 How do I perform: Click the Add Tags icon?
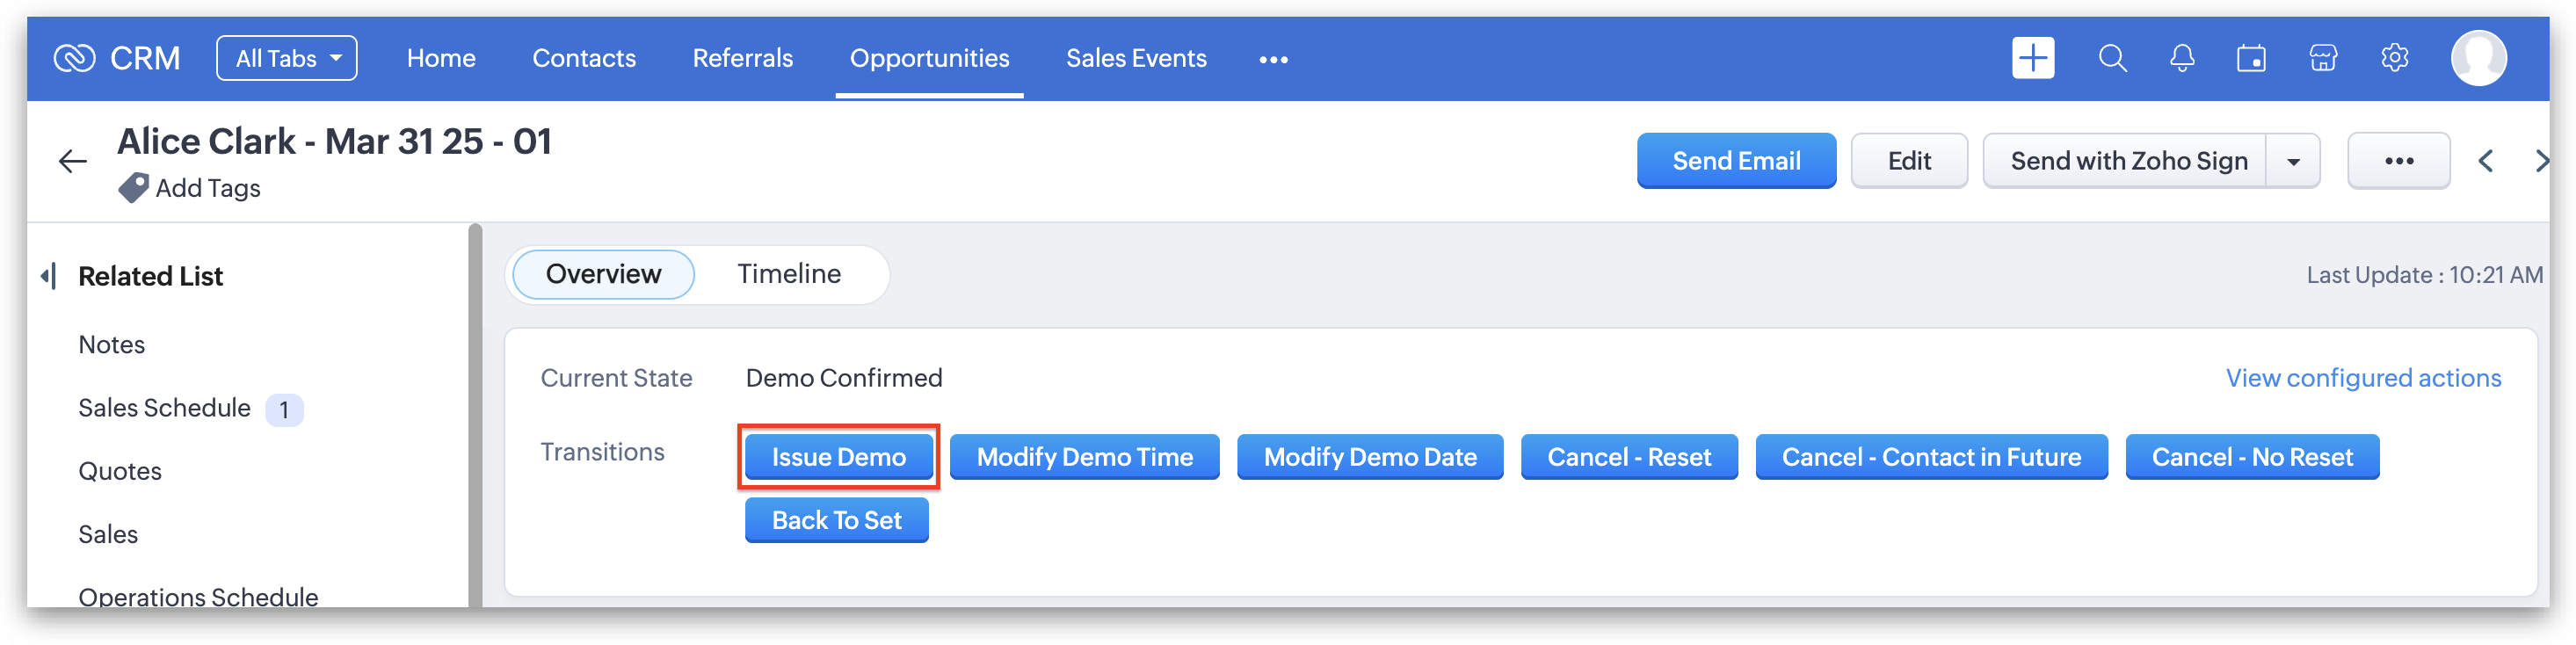133,188
